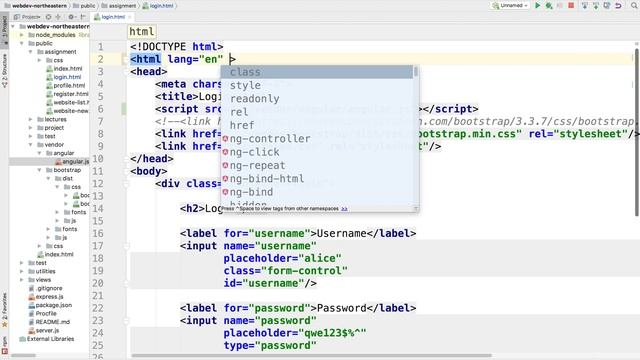Collapse the bootstrap folder
This screenshot has height=360, width=640.
point(40,170)
